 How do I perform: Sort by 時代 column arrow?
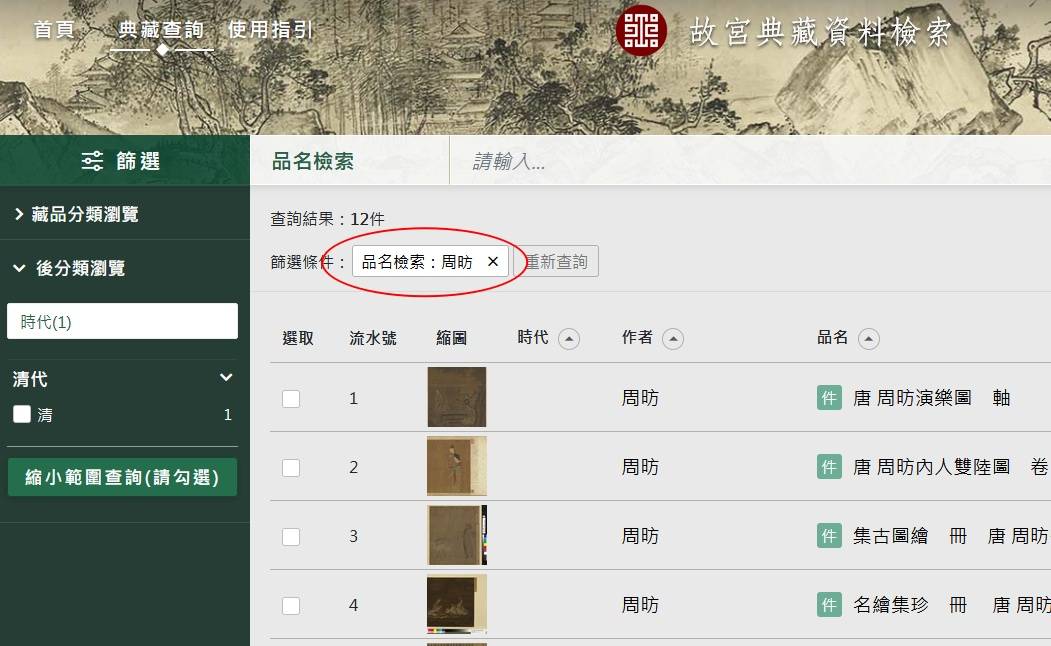point(569,339)
